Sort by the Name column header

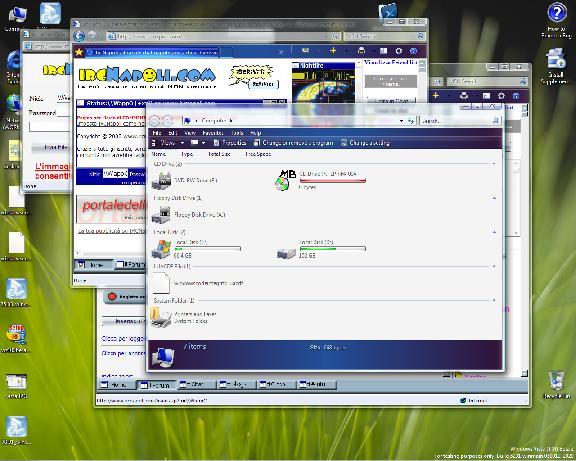[158, 154]
